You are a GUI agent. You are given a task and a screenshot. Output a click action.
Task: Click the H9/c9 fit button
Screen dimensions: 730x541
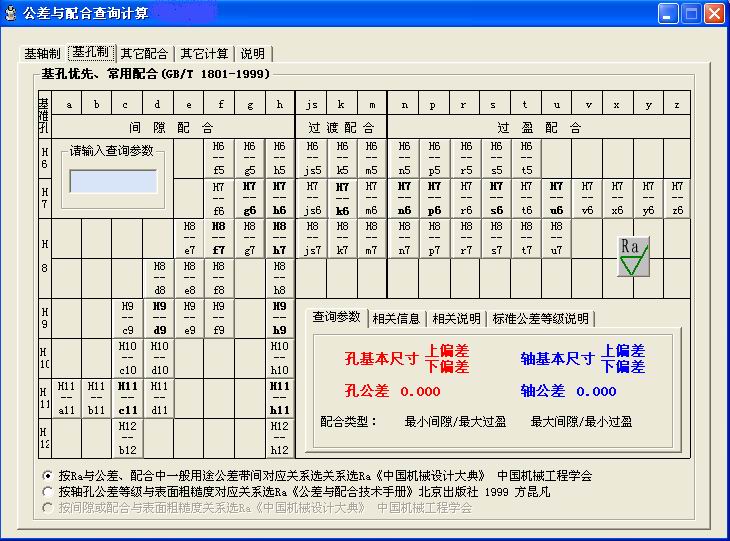click(x=128, y=318)
